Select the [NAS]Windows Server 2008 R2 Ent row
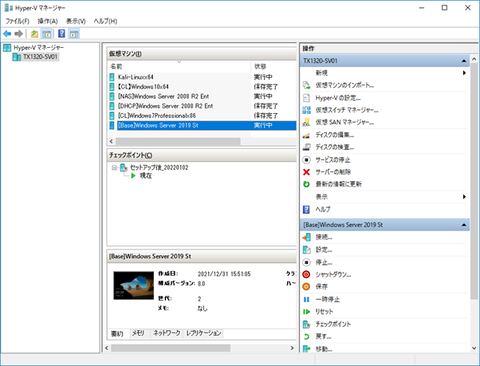Viewport: 480px width, 366px height. (x=202, y=96)
